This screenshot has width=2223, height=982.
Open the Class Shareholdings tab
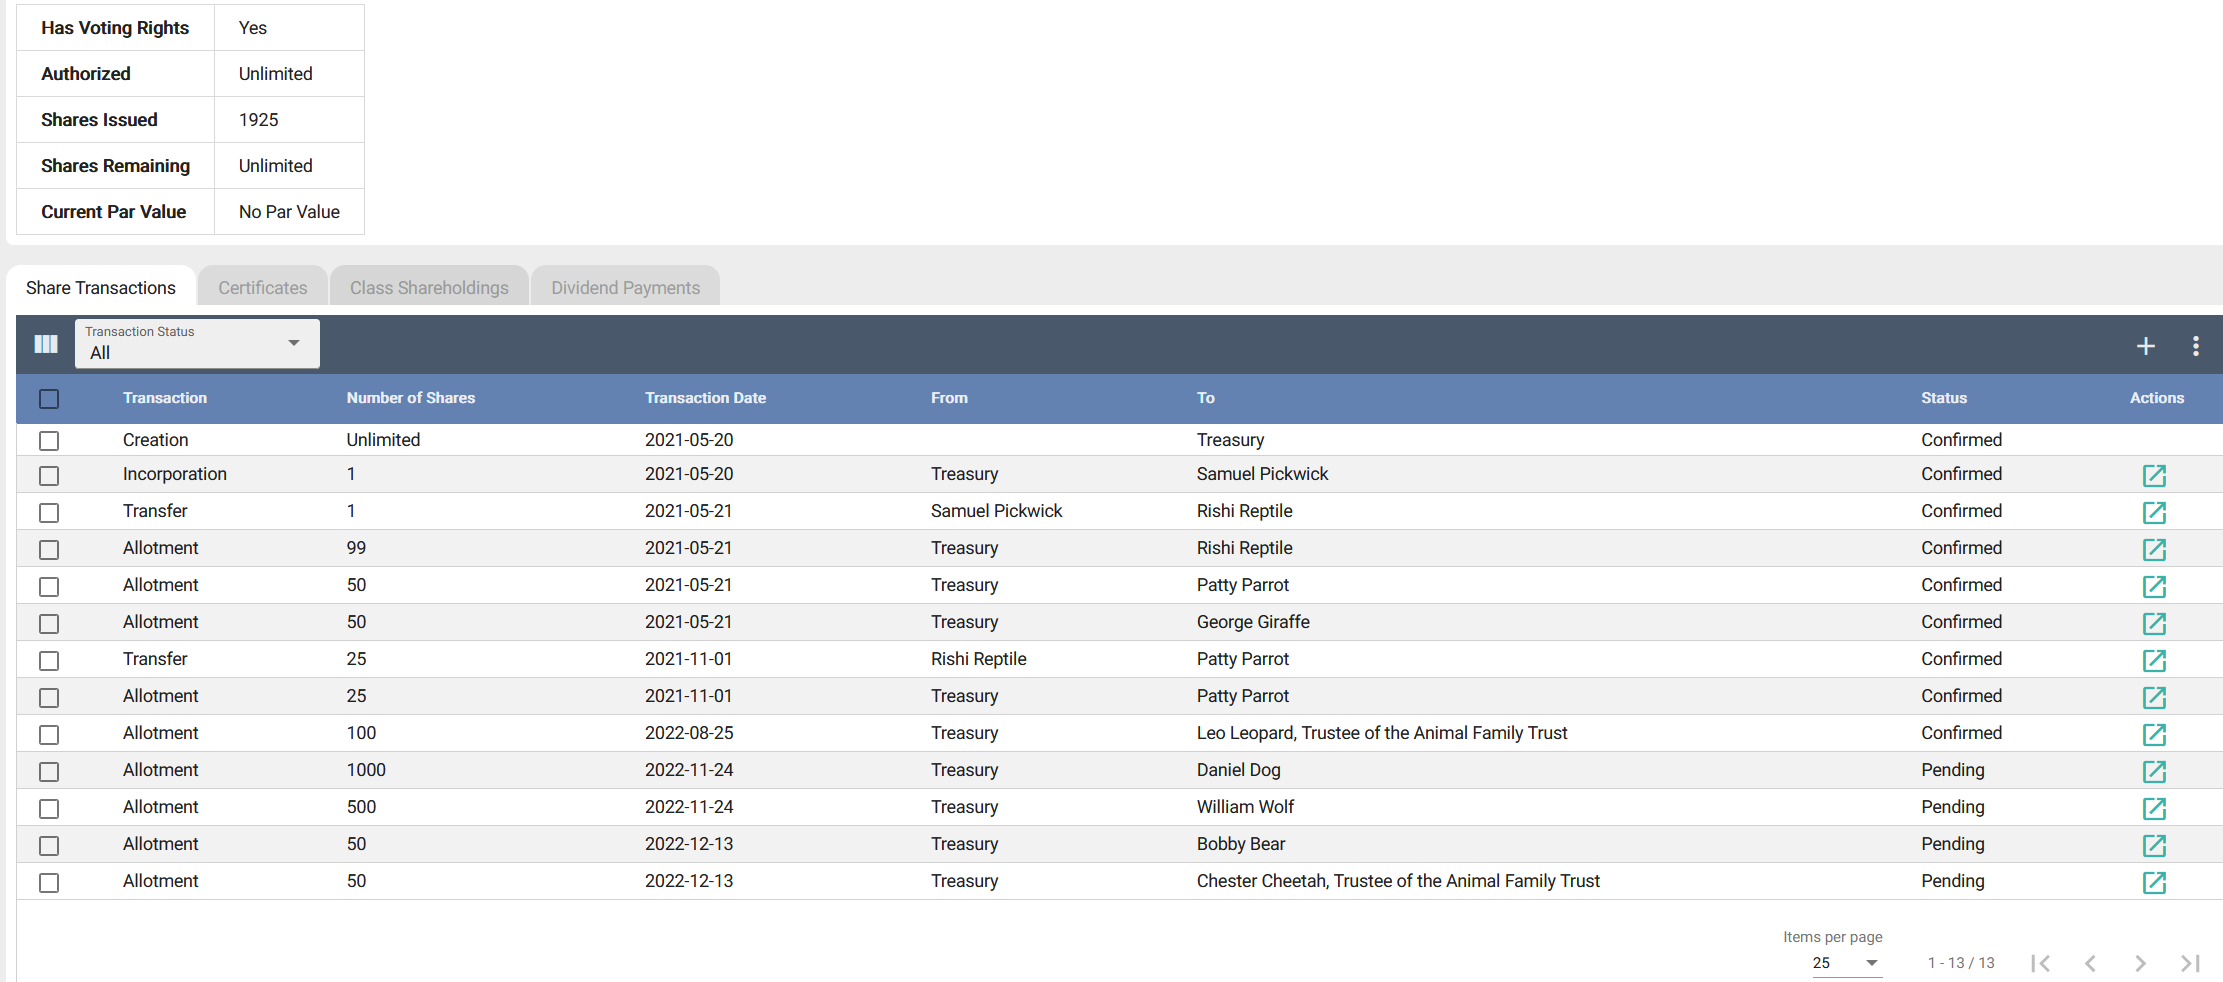(429, 288)
